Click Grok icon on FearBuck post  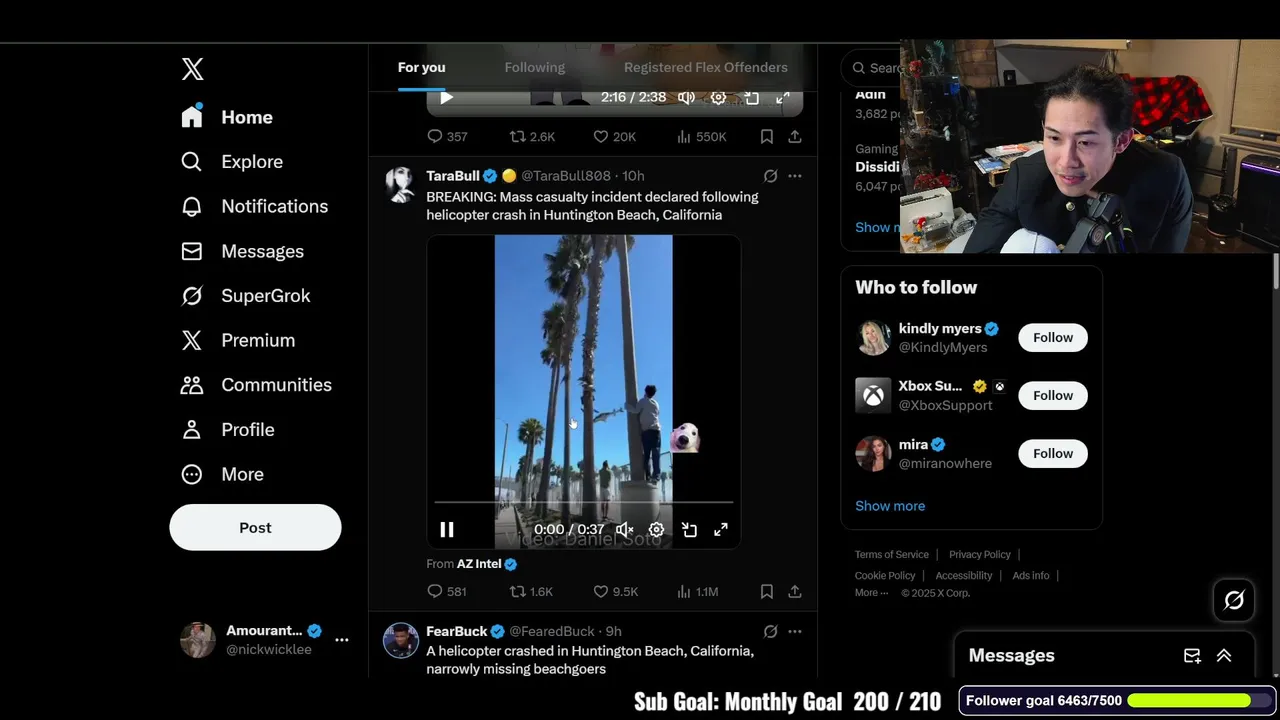[770, 632]
